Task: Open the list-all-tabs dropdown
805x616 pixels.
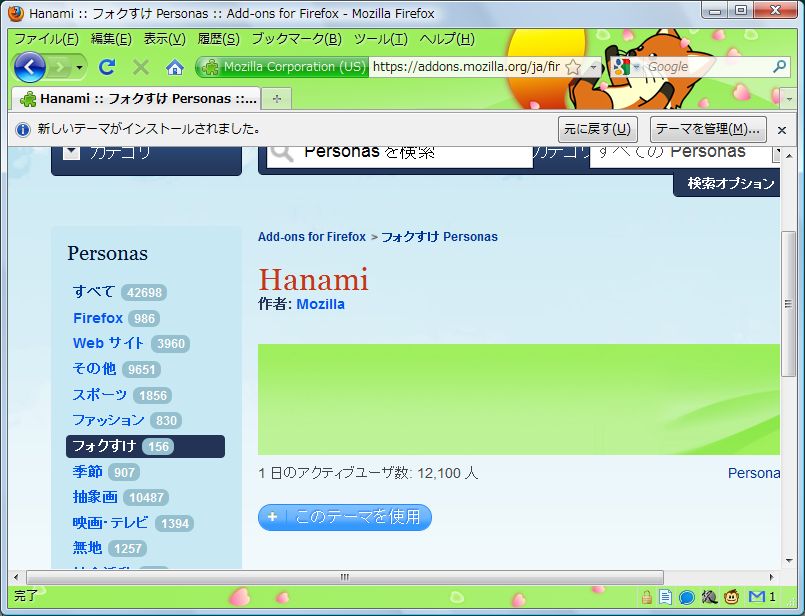Action: 789,99
